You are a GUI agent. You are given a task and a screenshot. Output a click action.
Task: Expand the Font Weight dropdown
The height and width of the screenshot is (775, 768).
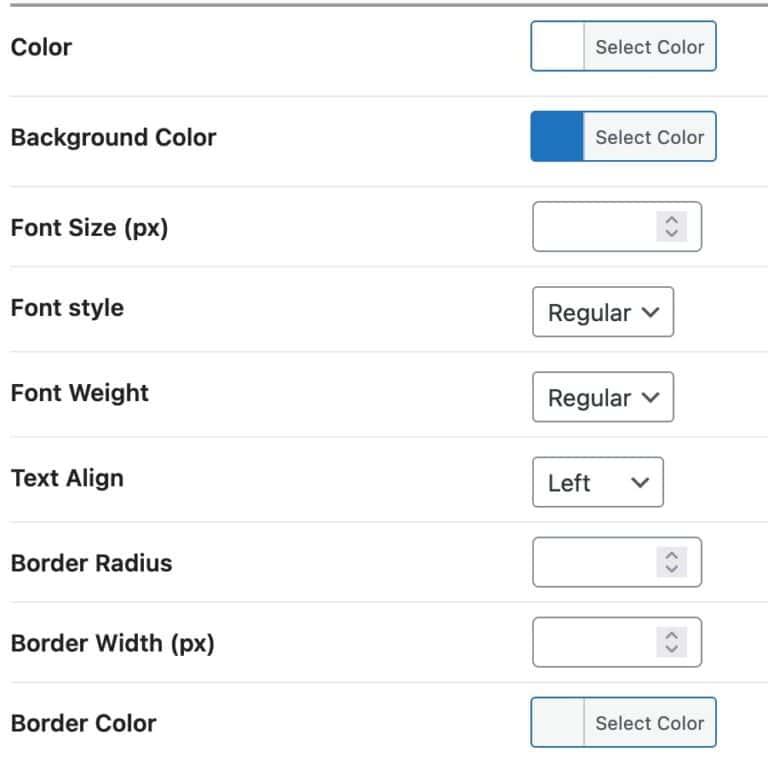(x=603, y=398)
